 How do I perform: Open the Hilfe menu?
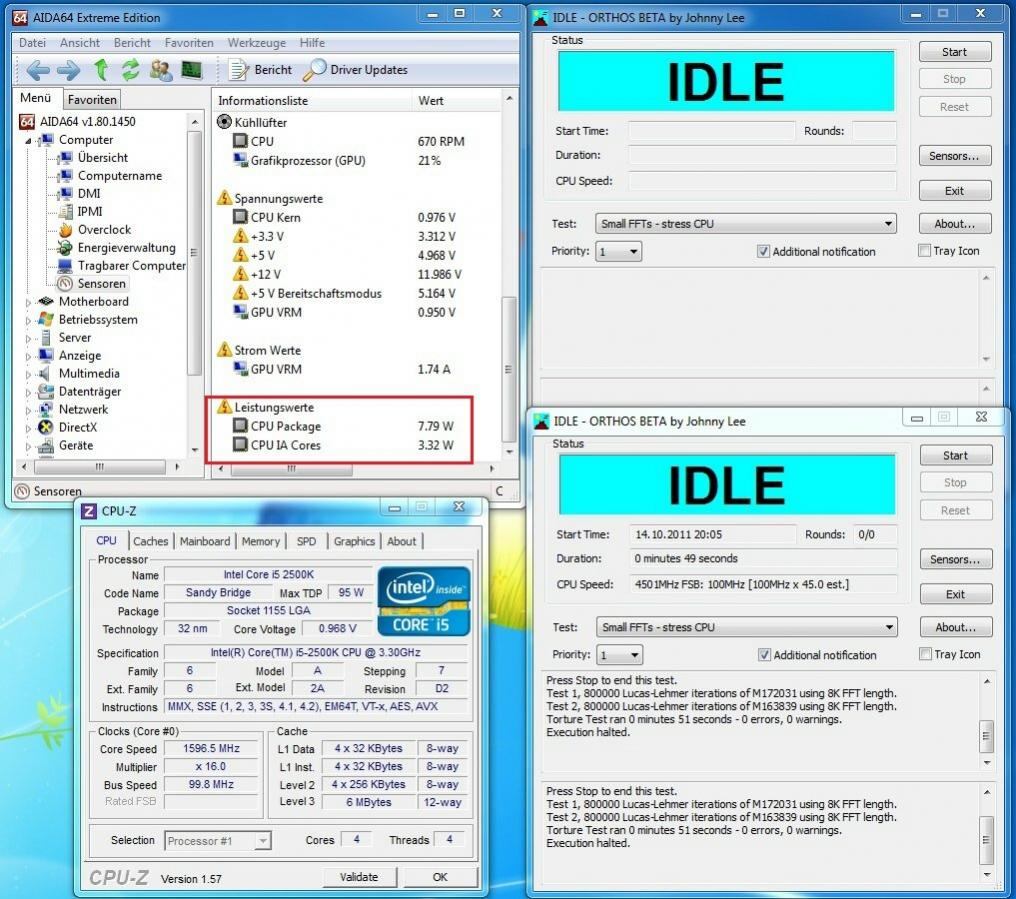(312, 43)
